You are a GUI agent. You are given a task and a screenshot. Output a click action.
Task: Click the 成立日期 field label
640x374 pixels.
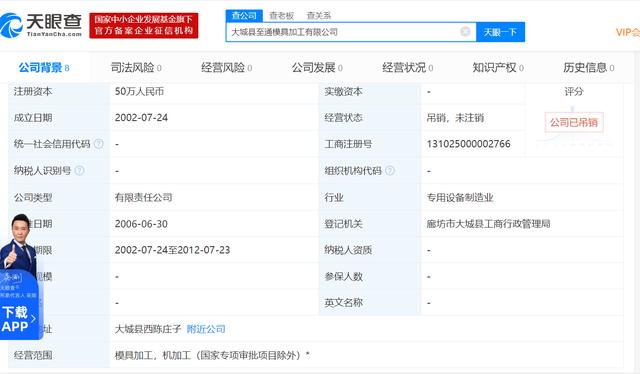33,118
